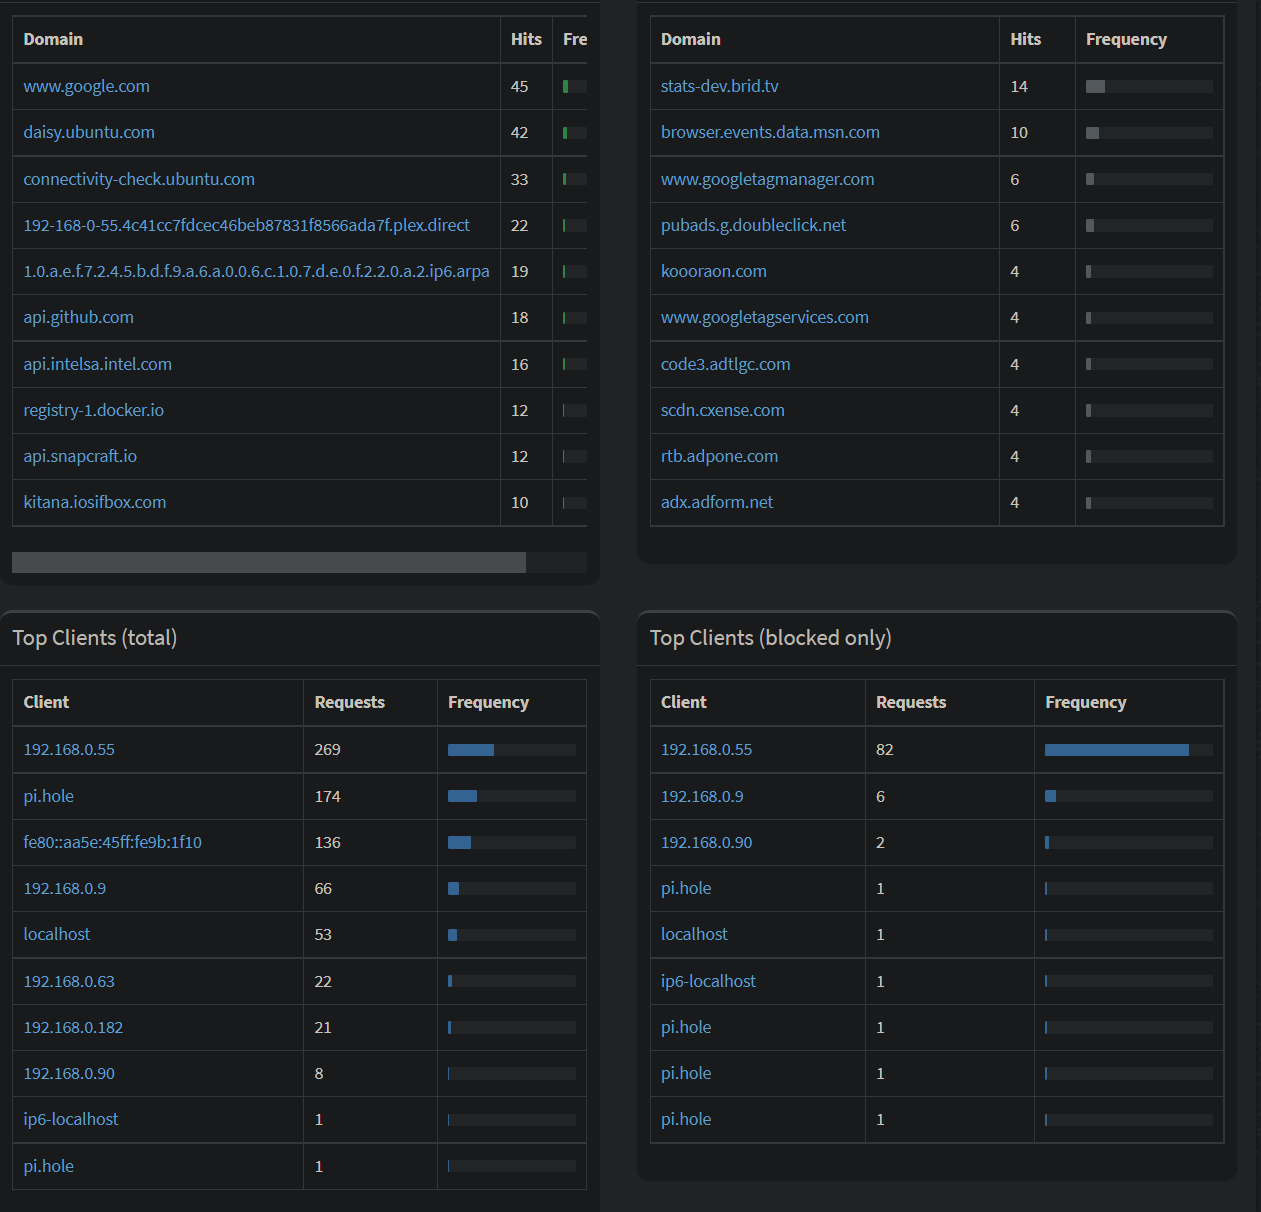Open api.github.com domain link
Viewport: 1261px width, 1212px height.
(x=78, y=317)
